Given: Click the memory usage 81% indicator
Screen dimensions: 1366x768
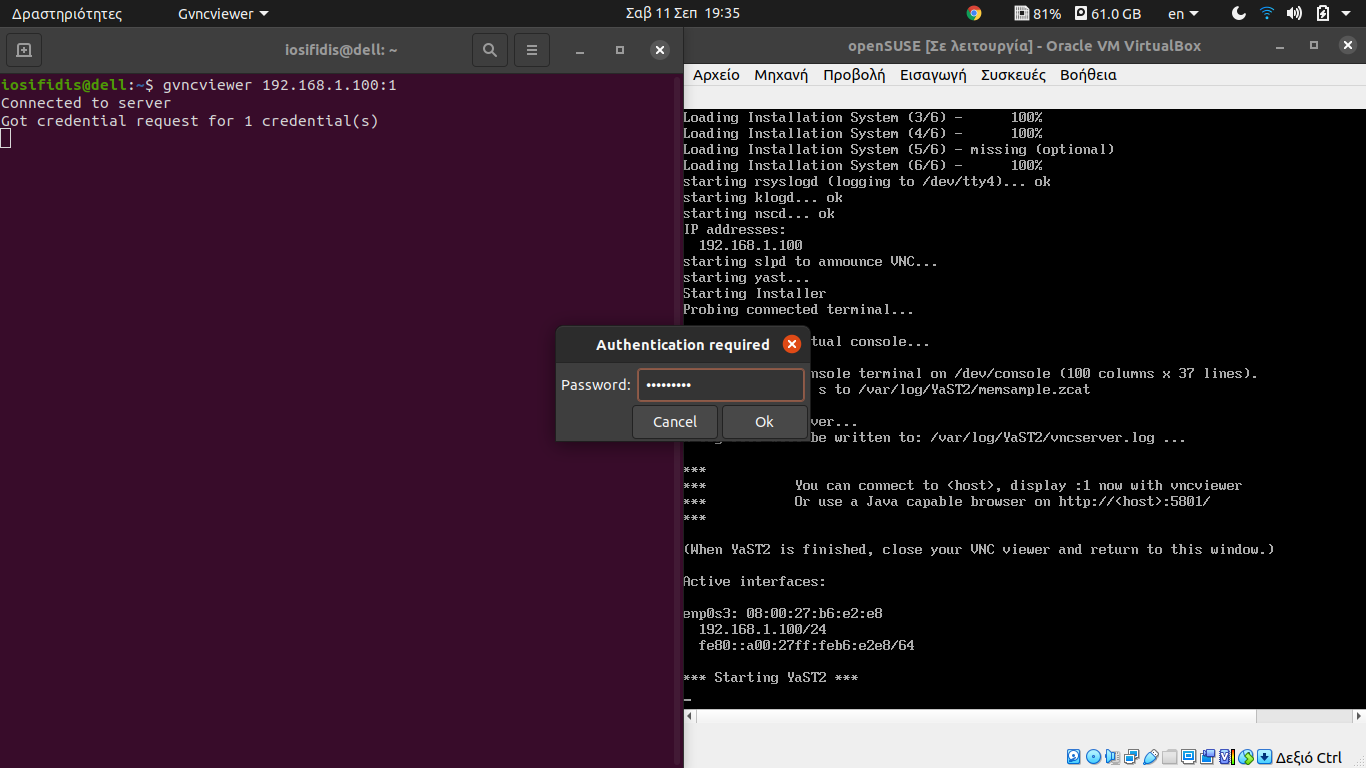Looking at the screenshot, I should [x=1037, y=14].
